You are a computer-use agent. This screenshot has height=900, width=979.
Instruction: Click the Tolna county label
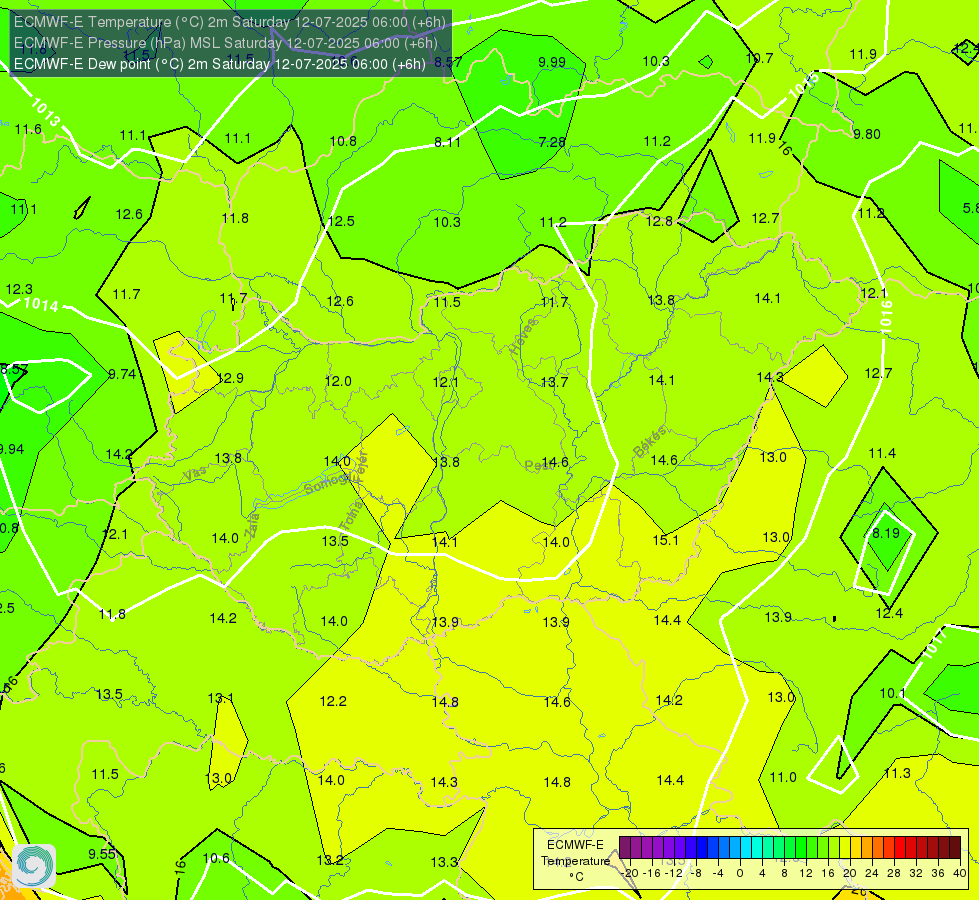(350, 516)
